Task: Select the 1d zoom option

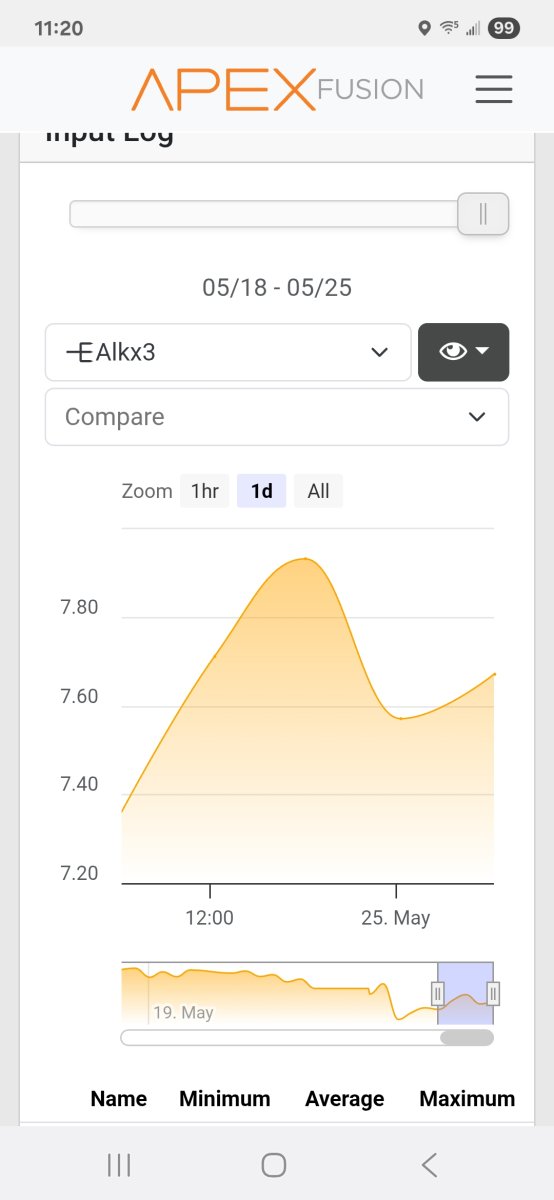Action: pos(262,491)
